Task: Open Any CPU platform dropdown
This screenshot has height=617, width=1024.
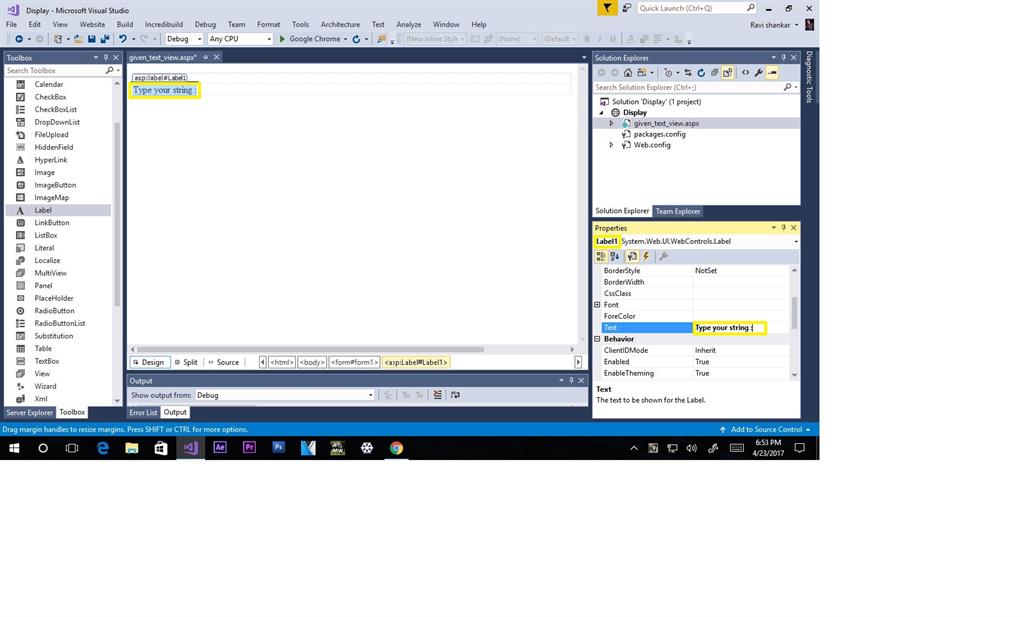Action: [240, 39]
